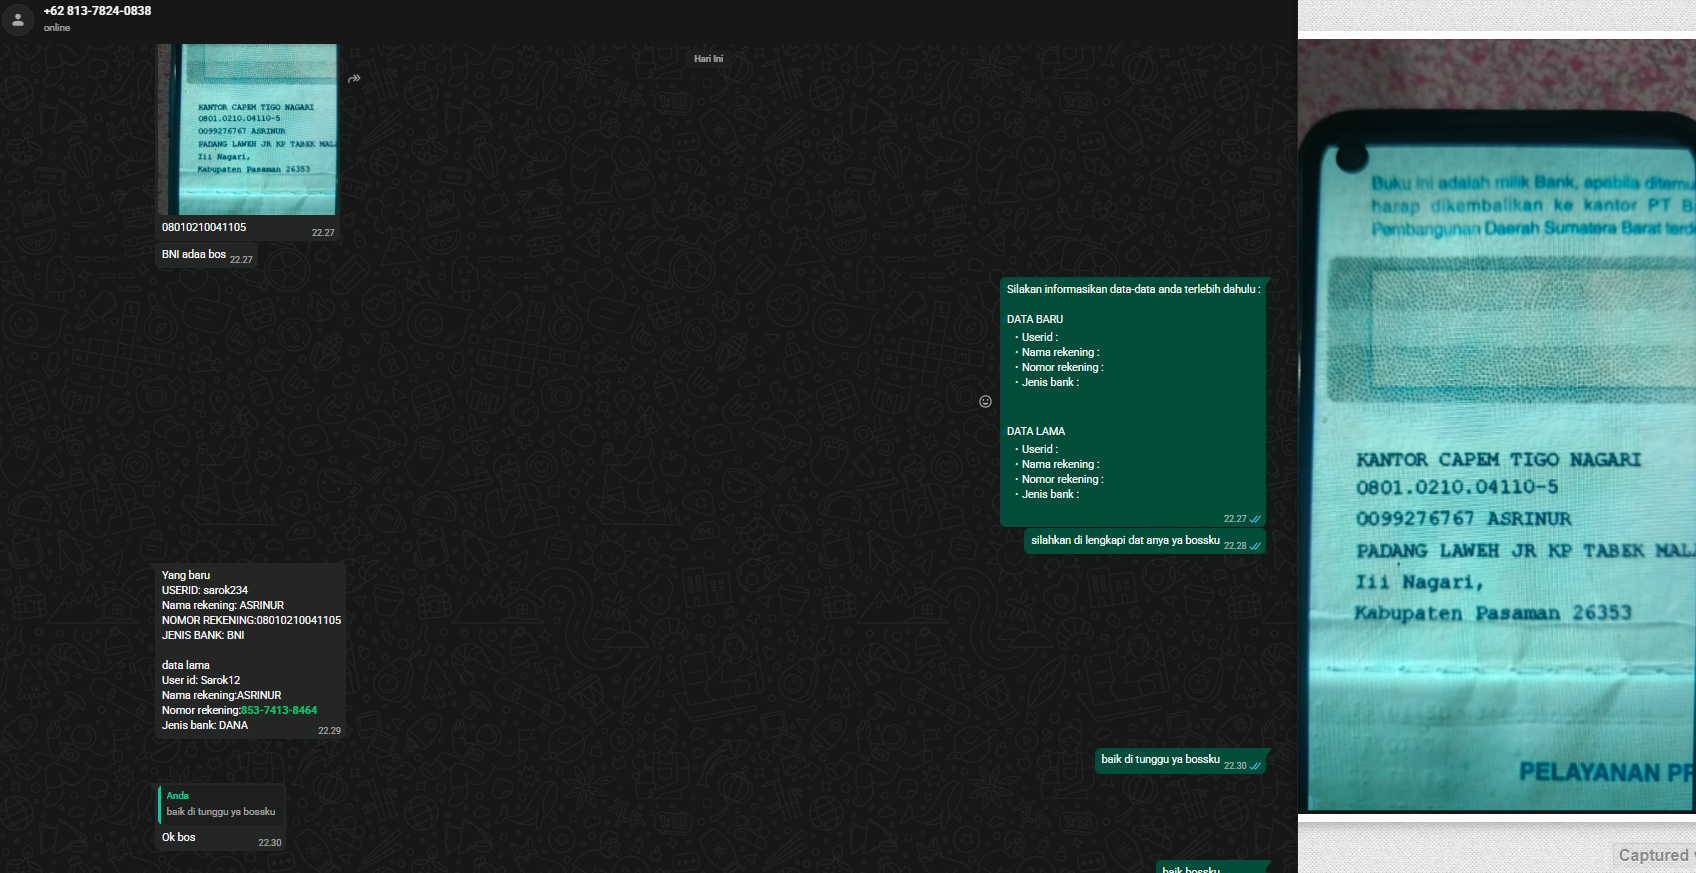Image resolution: width=1696 pixels, height=873 pixels.
Task: Jump to quoted message from 'Anda'
Action: 221,804
